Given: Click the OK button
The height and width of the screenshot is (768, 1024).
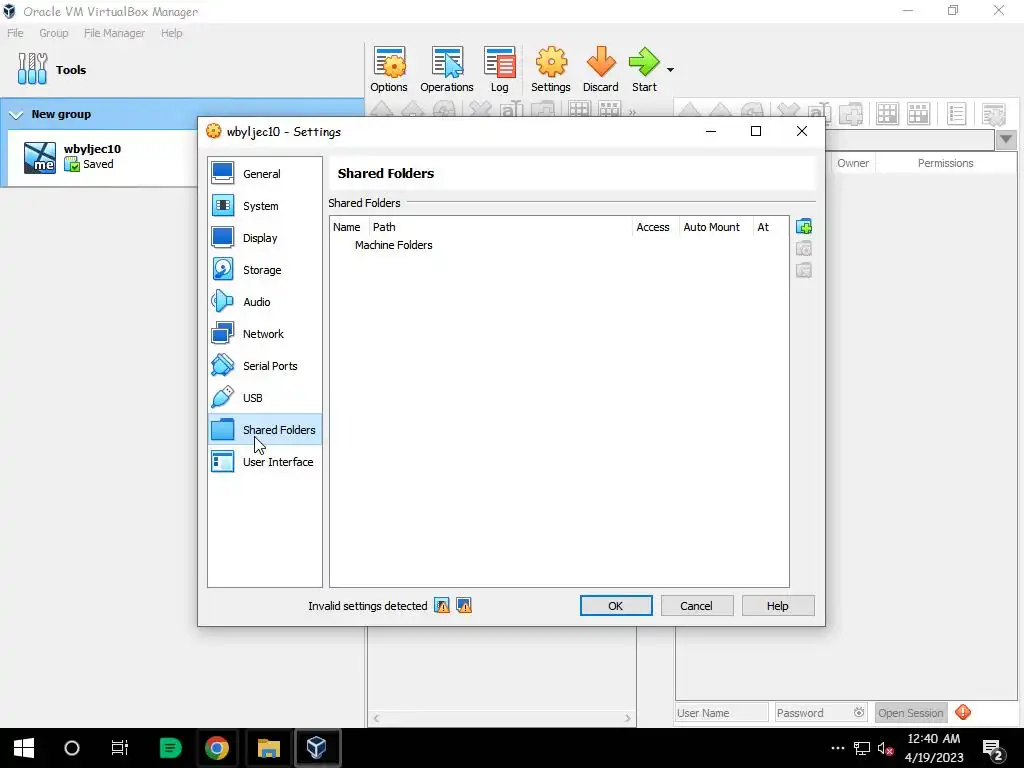Looking at the screenshot, I should pos(616,605).
